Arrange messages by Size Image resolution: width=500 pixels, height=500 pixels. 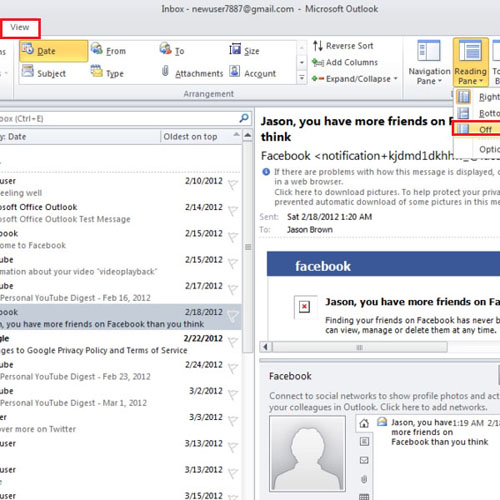[x=244, y=51]
